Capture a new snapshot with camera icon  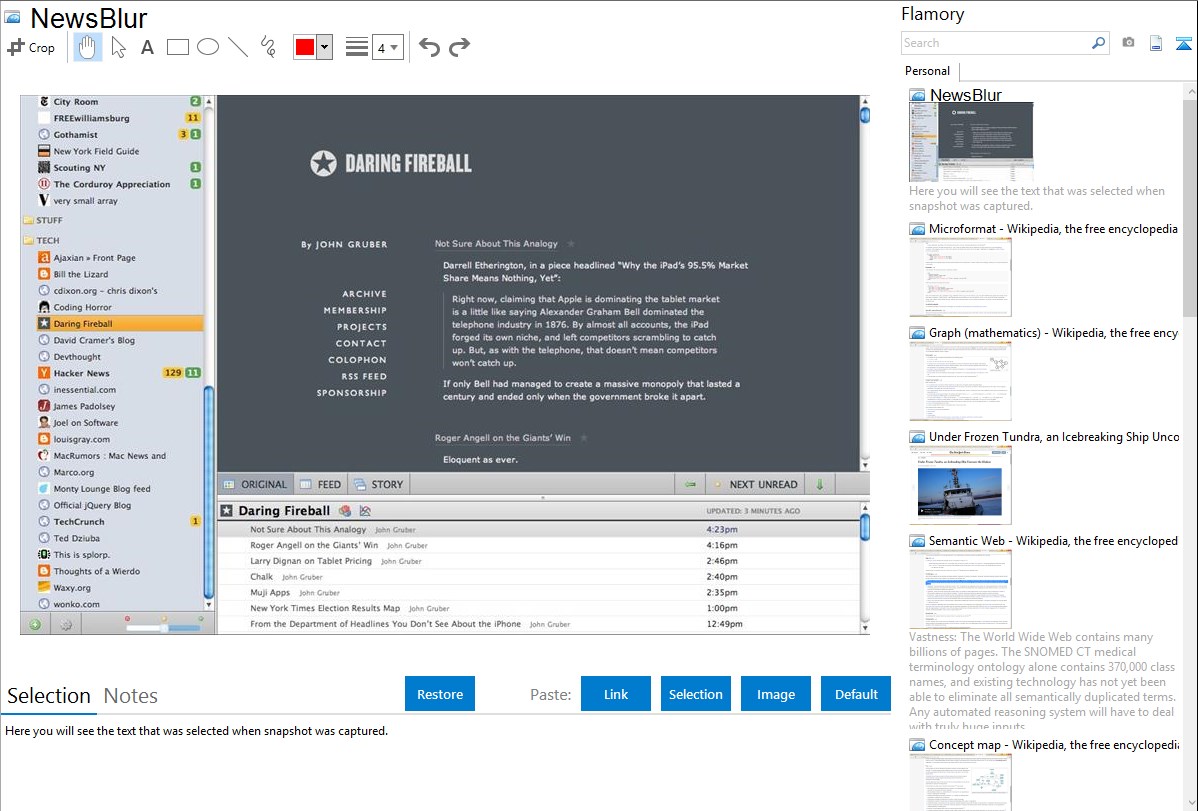tap(1128, 43)
